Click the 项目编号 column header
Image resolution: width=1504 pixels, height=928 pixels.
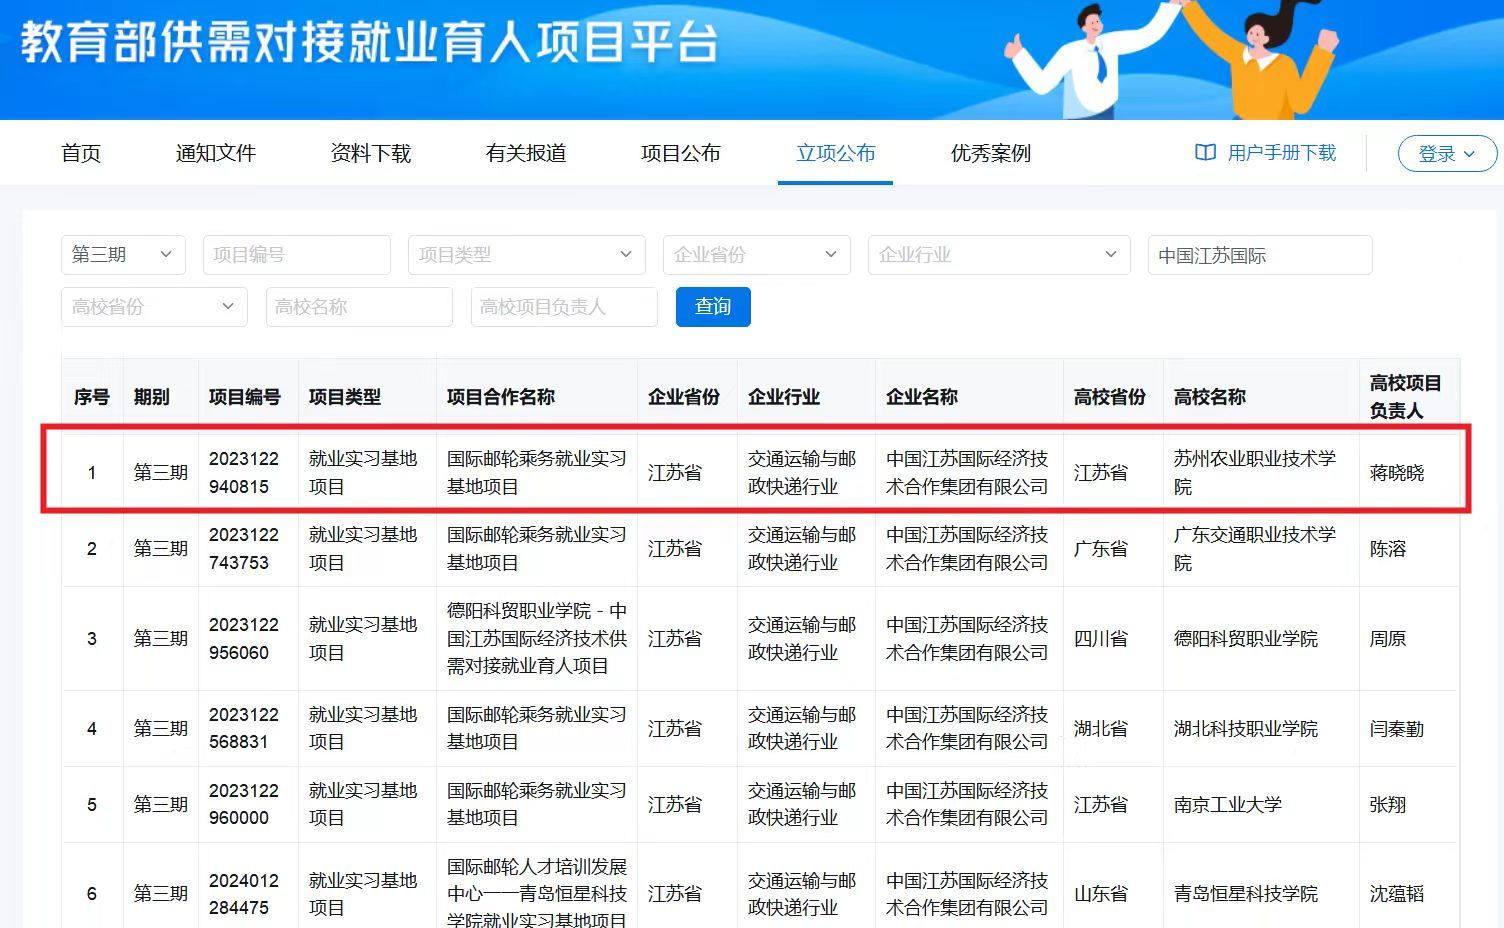tap(245, 397)
